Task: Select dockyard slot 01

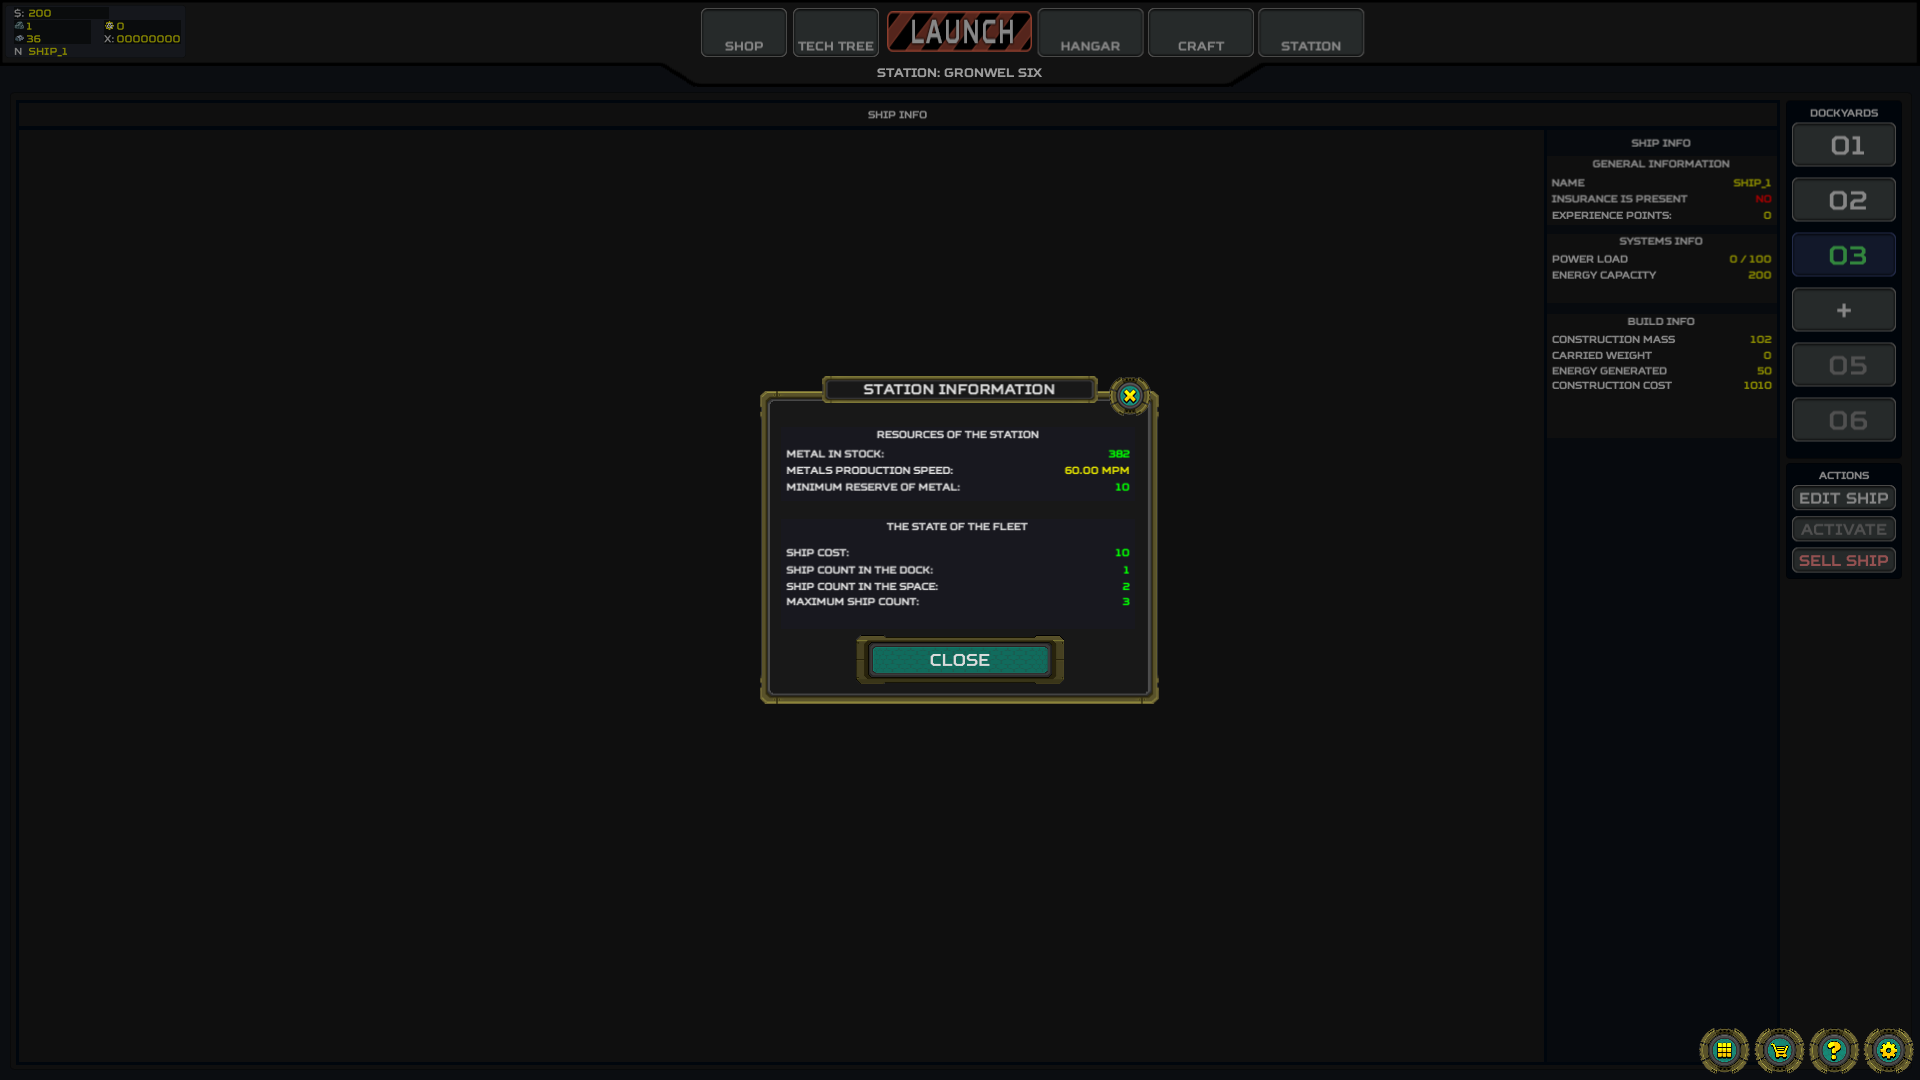Action: click(x=1844, y=145)
